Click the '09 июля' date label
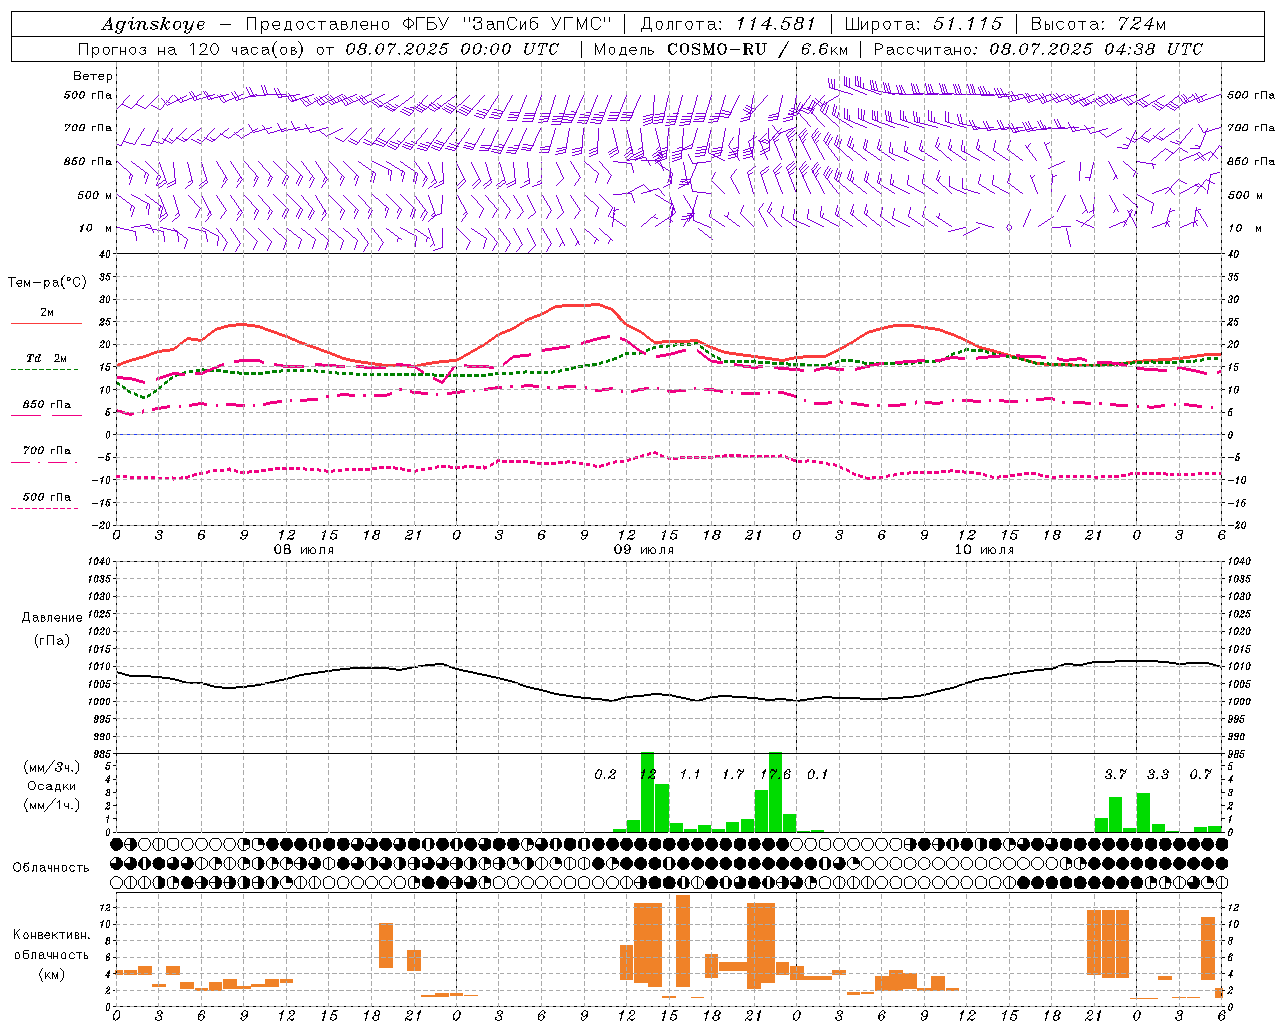The height and width of the screenshot is (1024, 1280). tap(644, 550)
